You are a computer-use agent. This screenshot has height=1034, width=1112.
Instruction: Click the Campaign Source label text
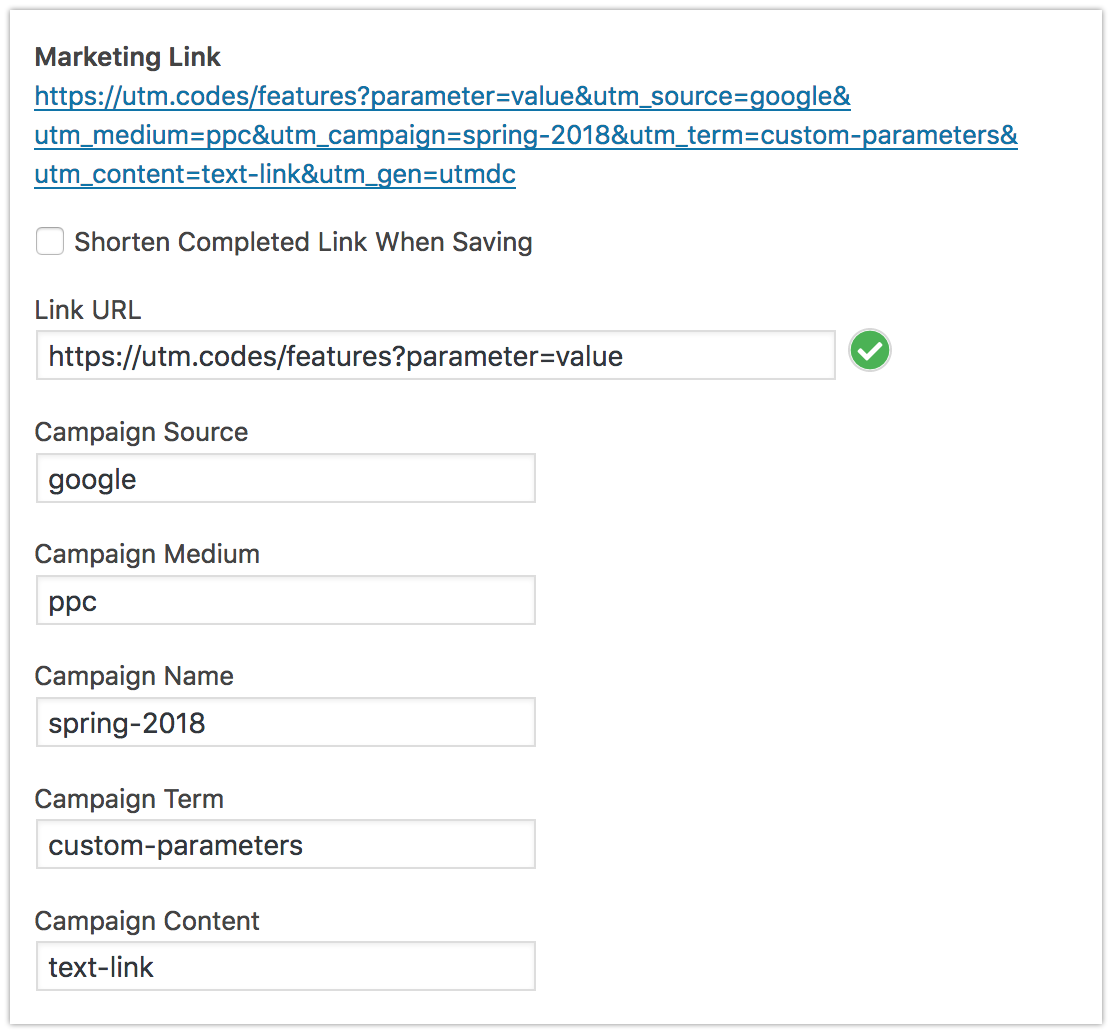pyautogui.click(x=141, y=432)
